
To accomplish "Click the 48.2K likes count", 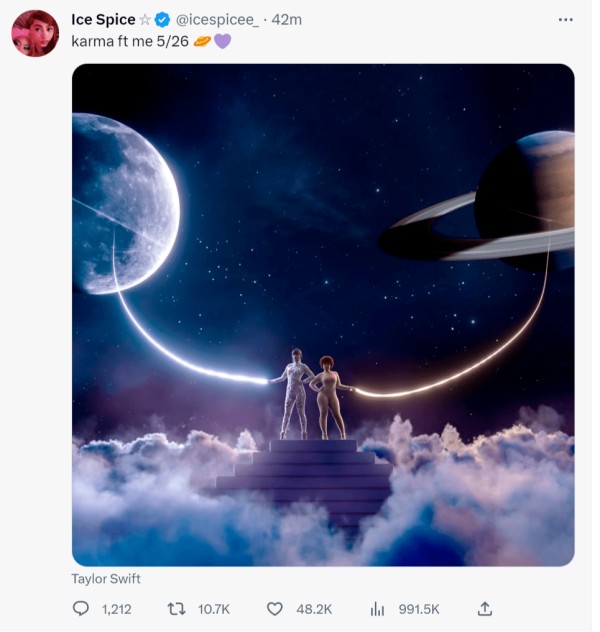I will pos(314,608).
